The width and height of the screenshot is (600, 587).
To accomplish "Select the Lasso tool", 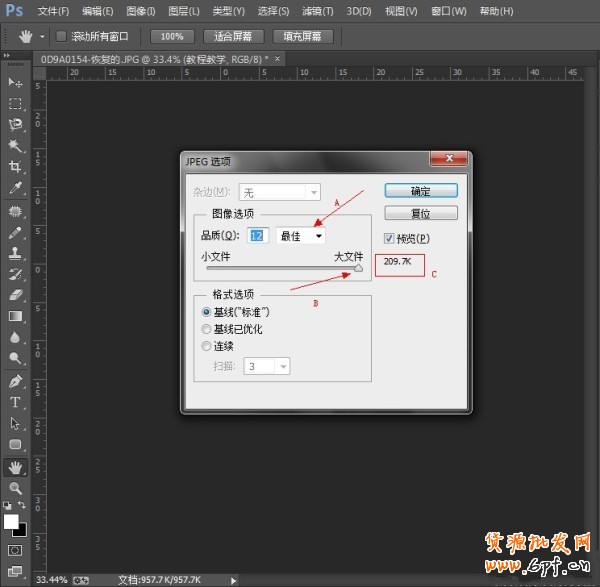I will click(15, 124).
